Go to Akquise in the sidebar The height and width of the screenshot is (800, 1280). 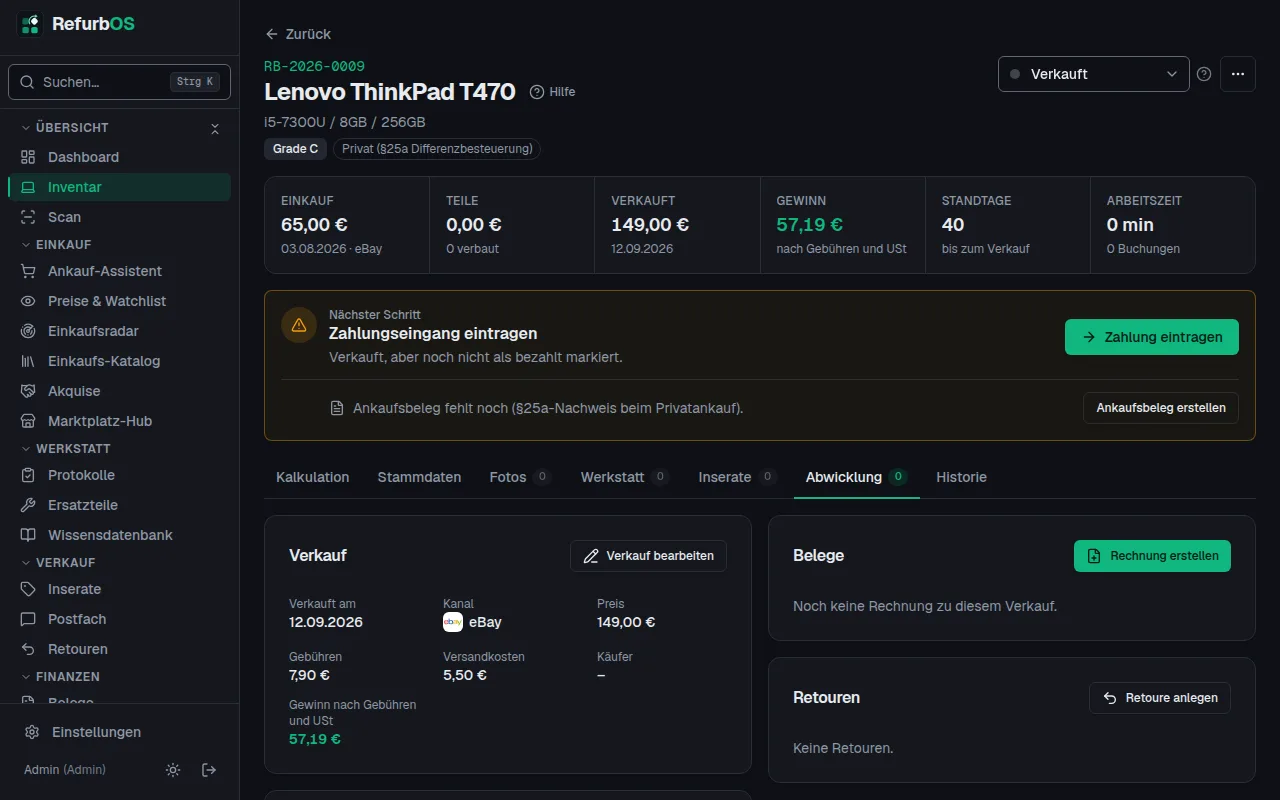[x=119, y=391]
